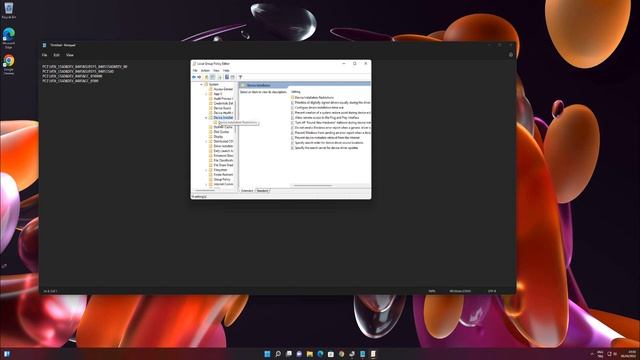Expand the Internet Communication tree node
The image size is (640, 360).
click(x=206, y=184)
